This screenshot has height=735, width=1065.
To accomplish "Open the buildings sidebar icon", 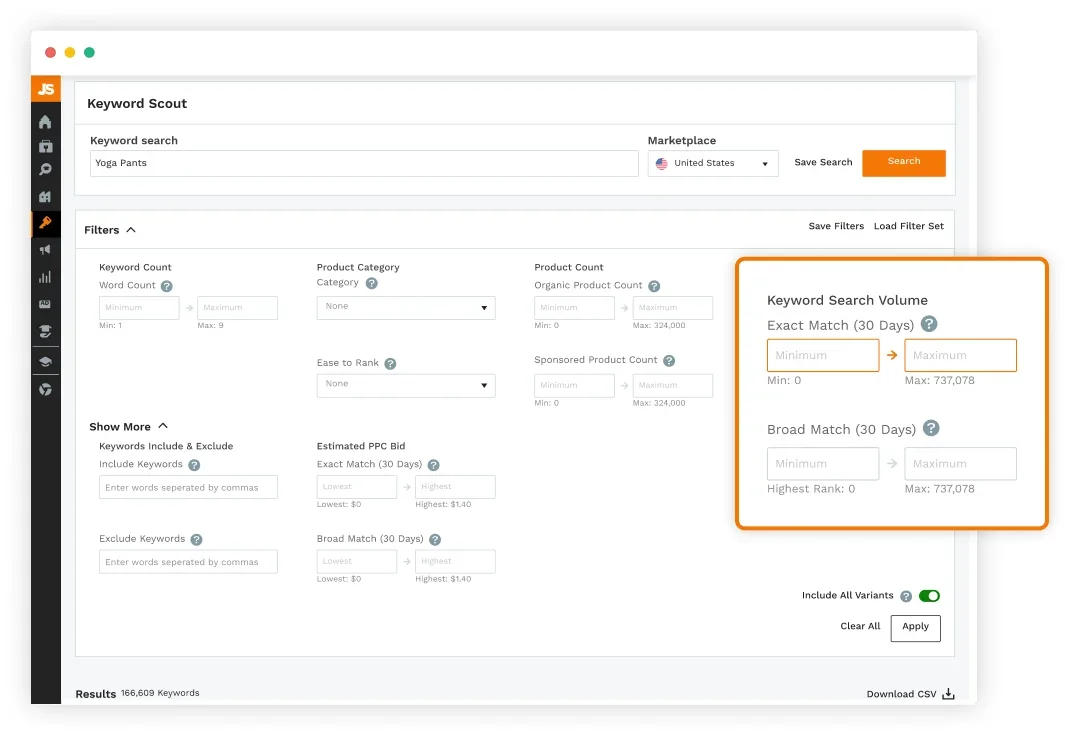I will pos(45,197).
